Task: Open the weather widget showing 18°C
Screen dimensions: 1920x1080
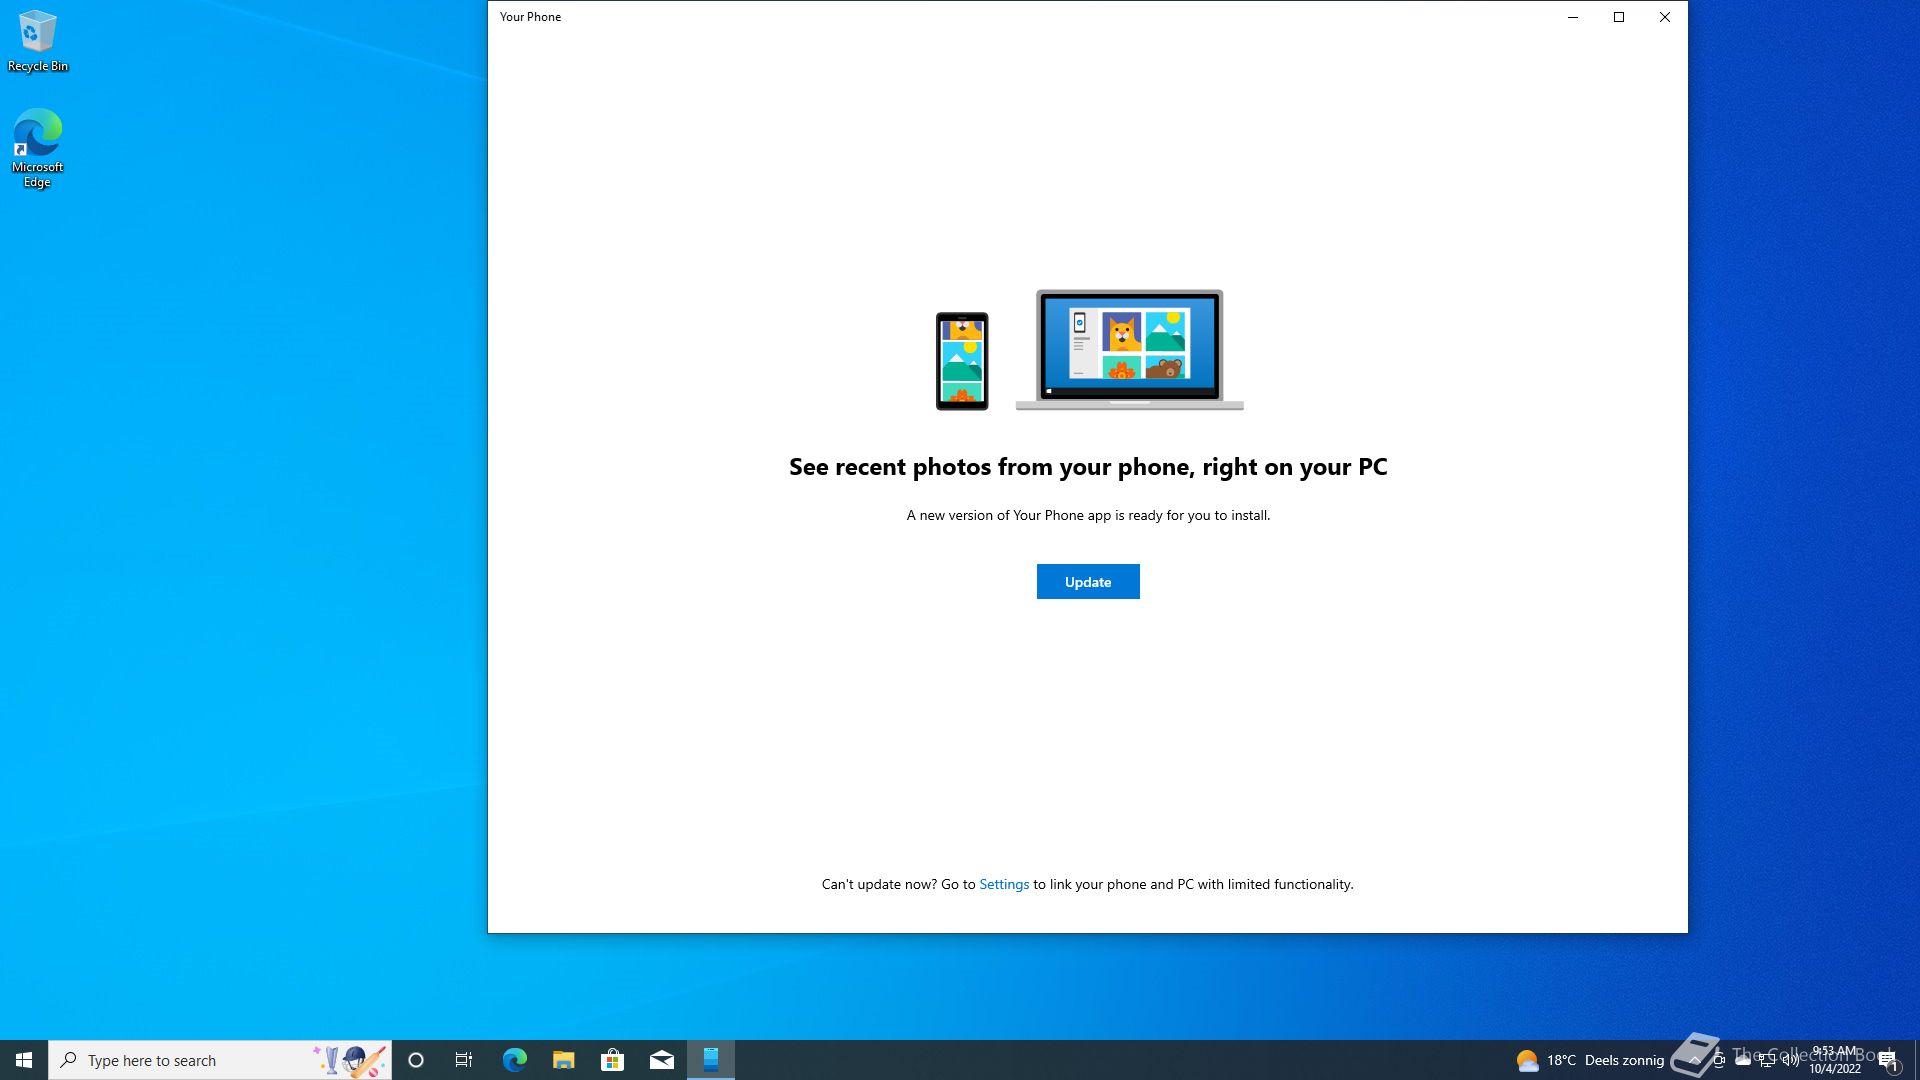Action: tap(1590, 1060)
